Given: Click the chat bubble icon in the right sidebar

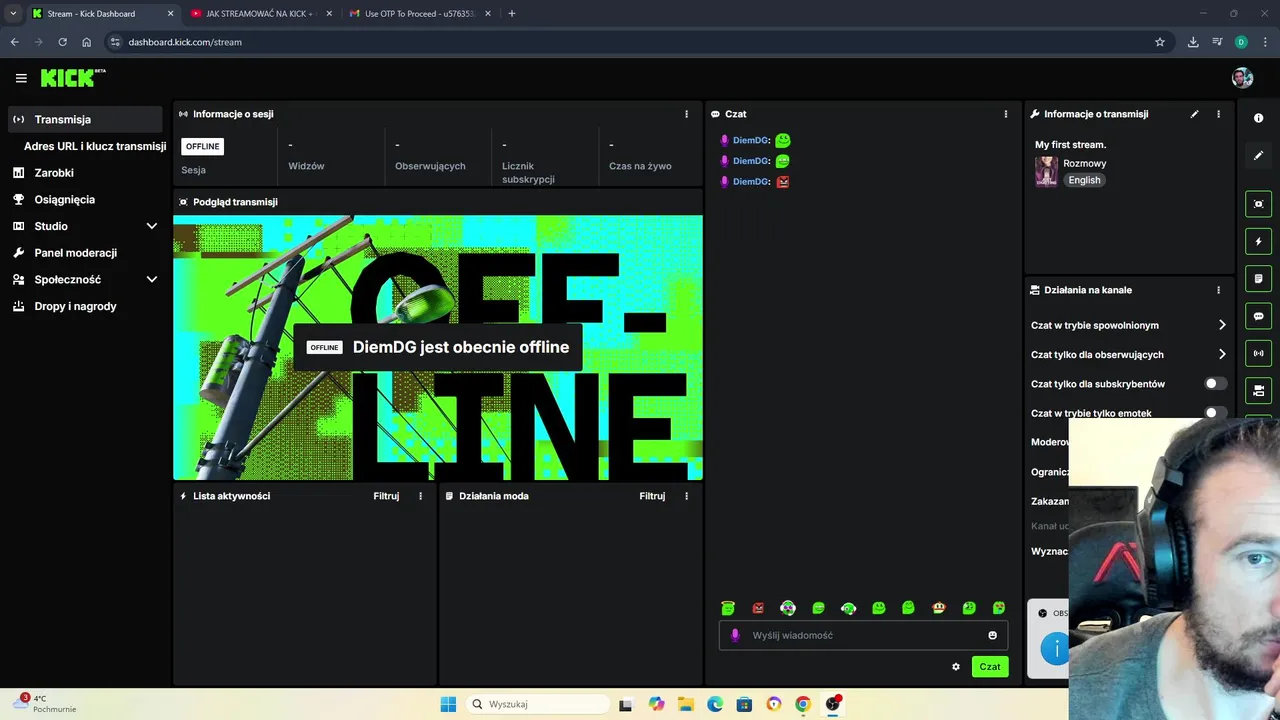Looking at the screenshot, I should (x=1258, y=316).
